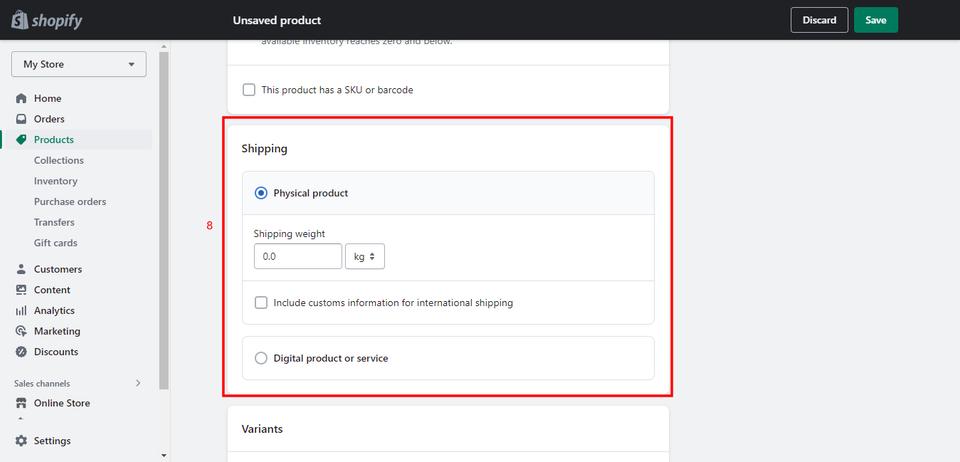The height and width of the screenshot is (462, 960).
Task: Click the Discard button
Action: click(x=819, y=20)
